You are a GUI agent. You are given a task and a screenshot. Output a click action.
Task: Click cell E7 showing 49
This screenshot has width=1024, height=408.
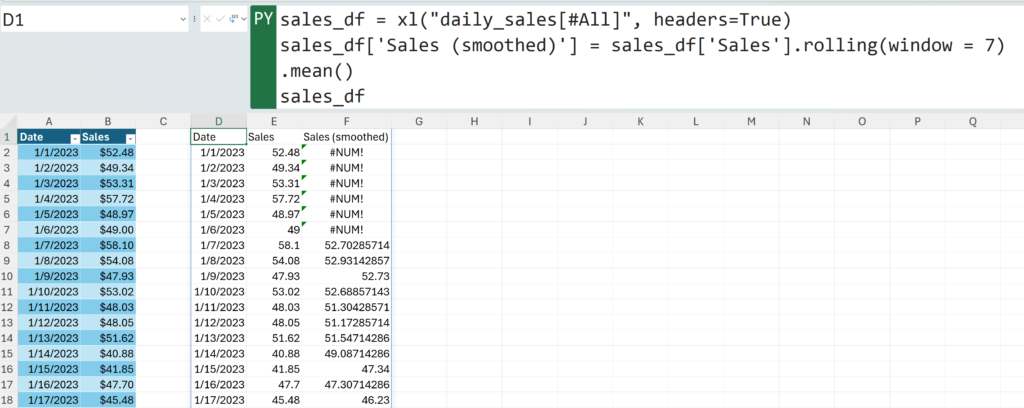[274, 229]
